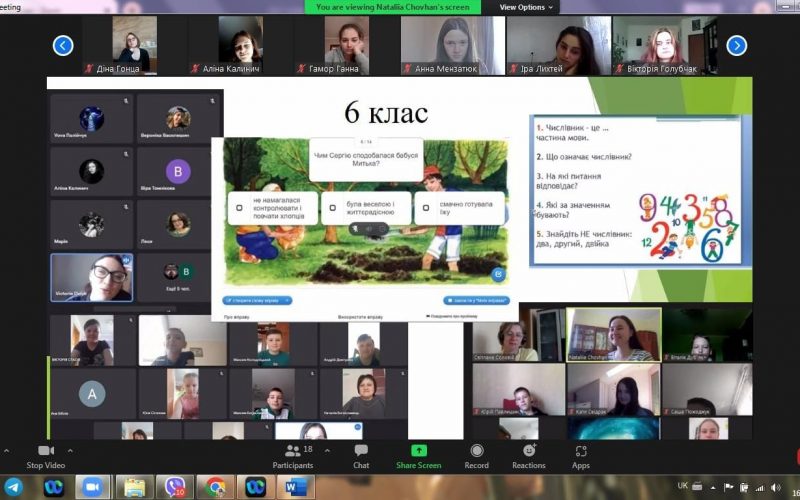
Task: Open the Participants panel
Action: pos(292,451)
